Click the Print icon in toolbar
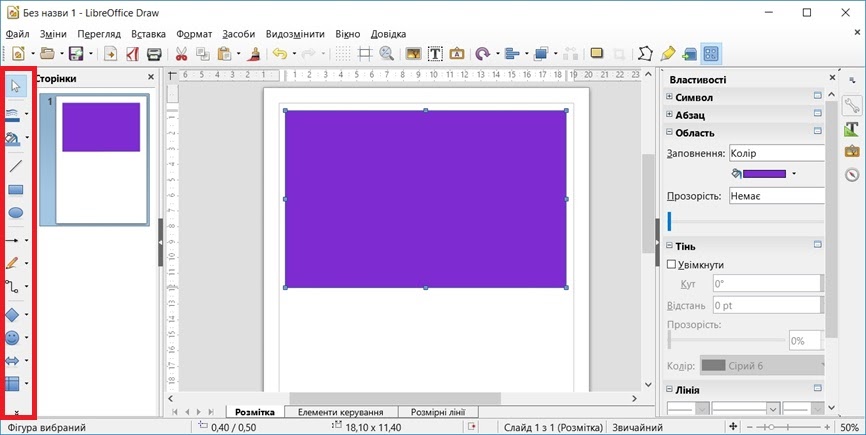The image size is (866, 435). click(155, 54)
